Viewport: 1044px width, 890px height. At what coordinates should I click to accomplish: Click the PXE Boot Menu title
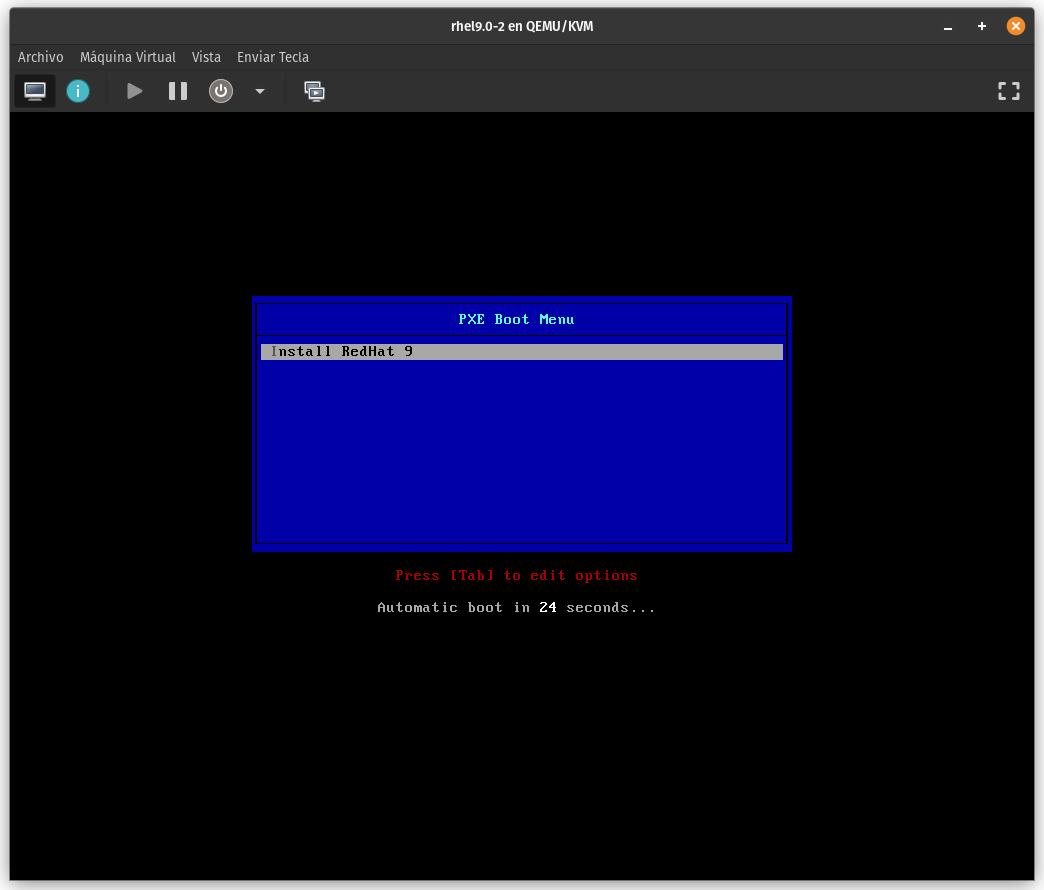[x=516, y=320]
